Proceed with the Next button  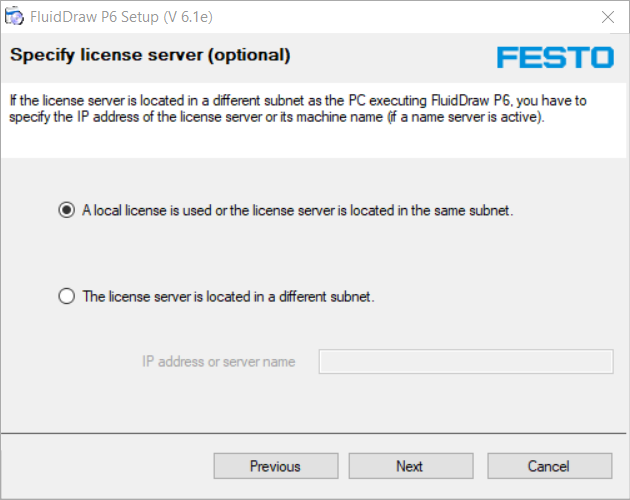point(411,466)
